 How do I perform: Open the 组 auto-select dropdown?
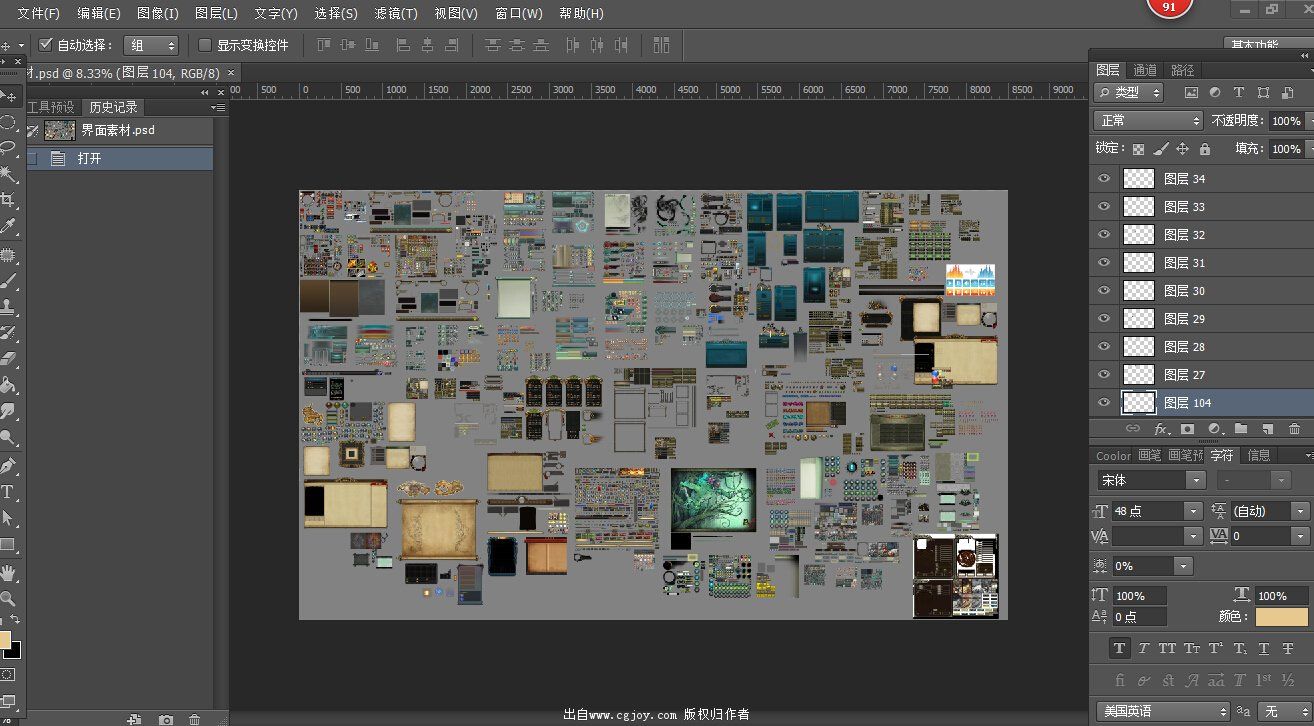tap(150, 45)
